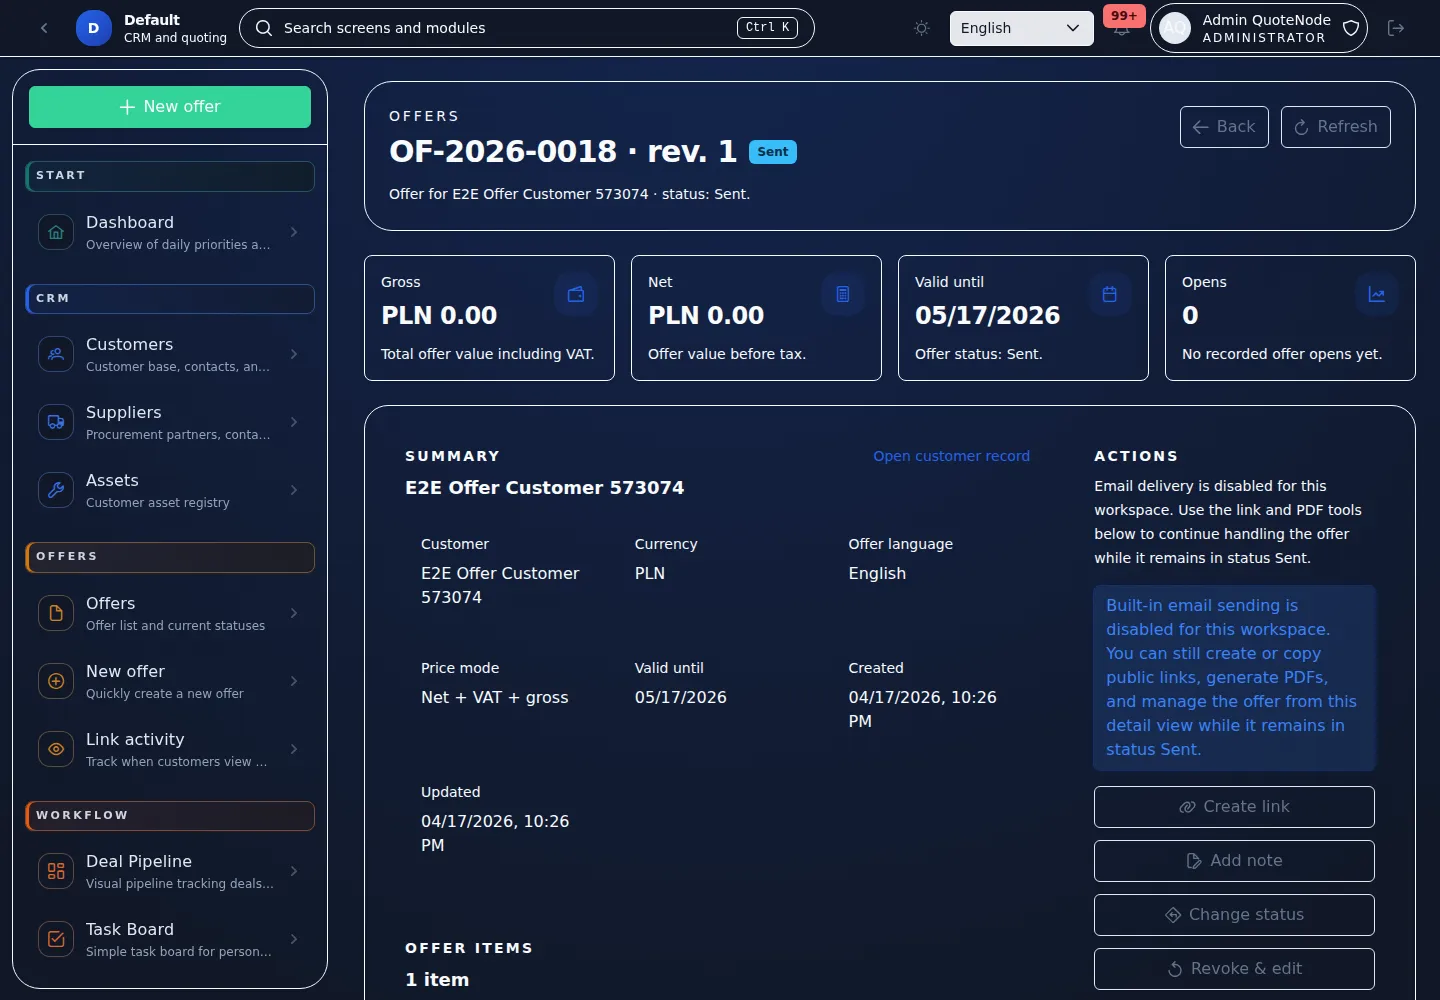The image size is (1440, 1000).
Task: Click the logout icon in top bar
Action: [x=1396, y=28]
